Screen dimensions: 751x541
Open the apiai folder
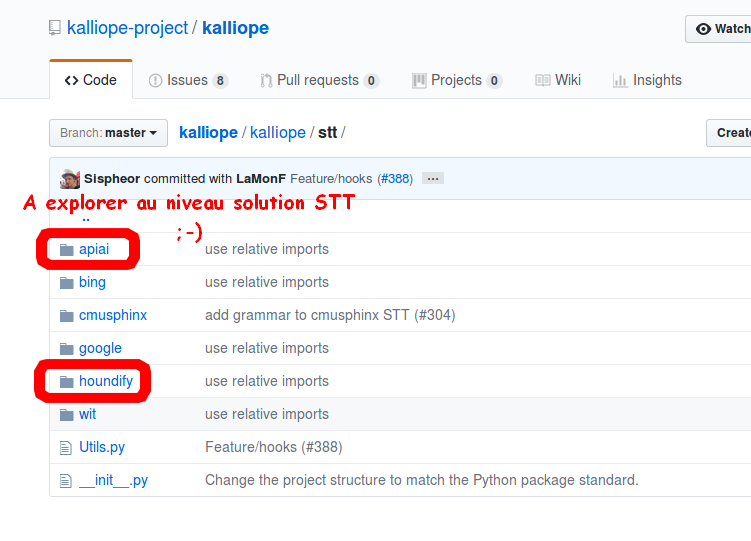(x=94, y=249)
